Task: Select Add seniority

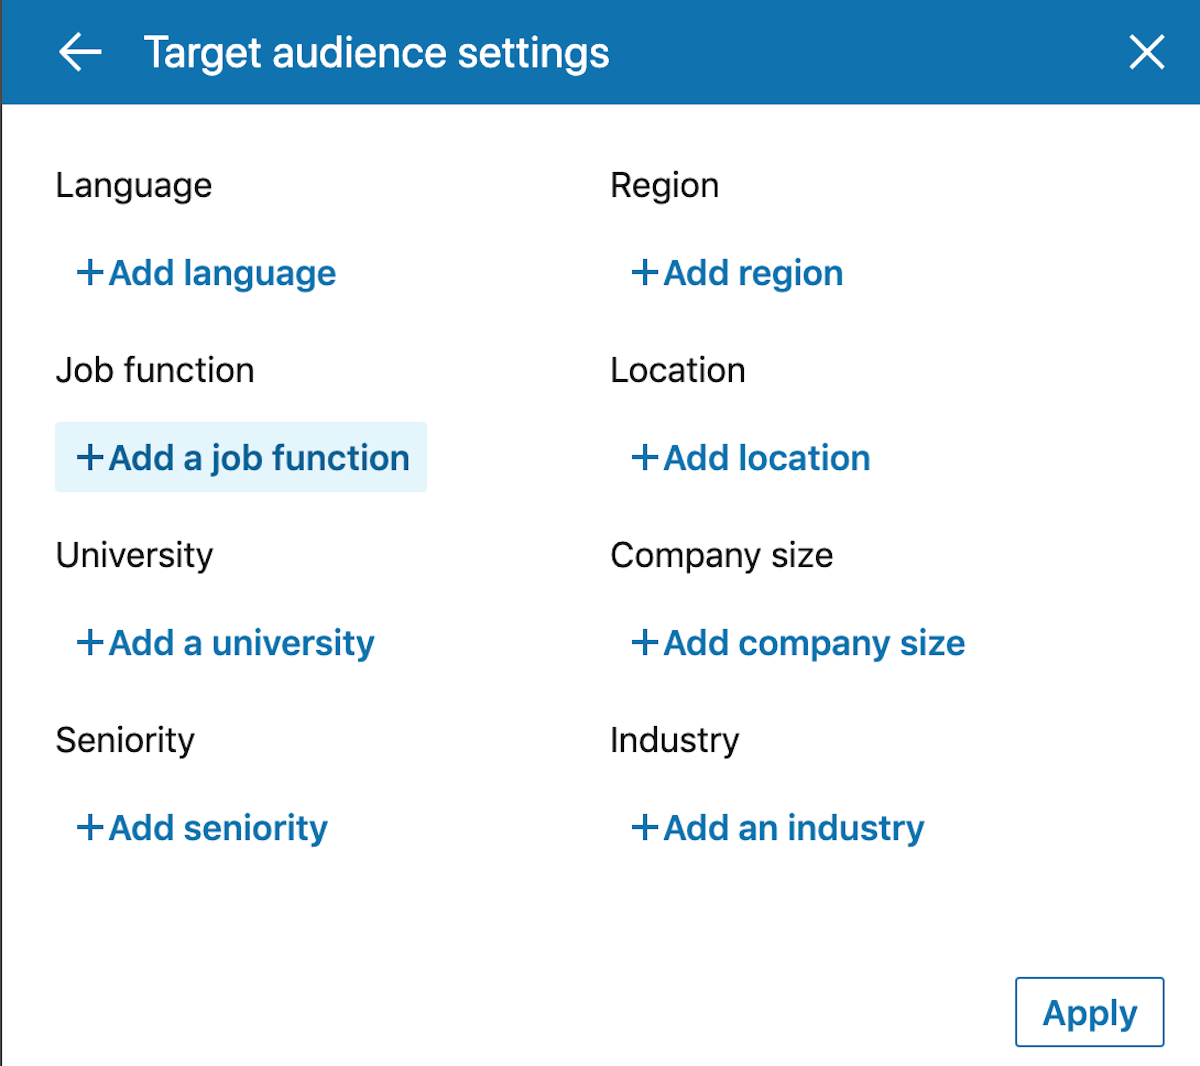Action: (x=200, y=828)
